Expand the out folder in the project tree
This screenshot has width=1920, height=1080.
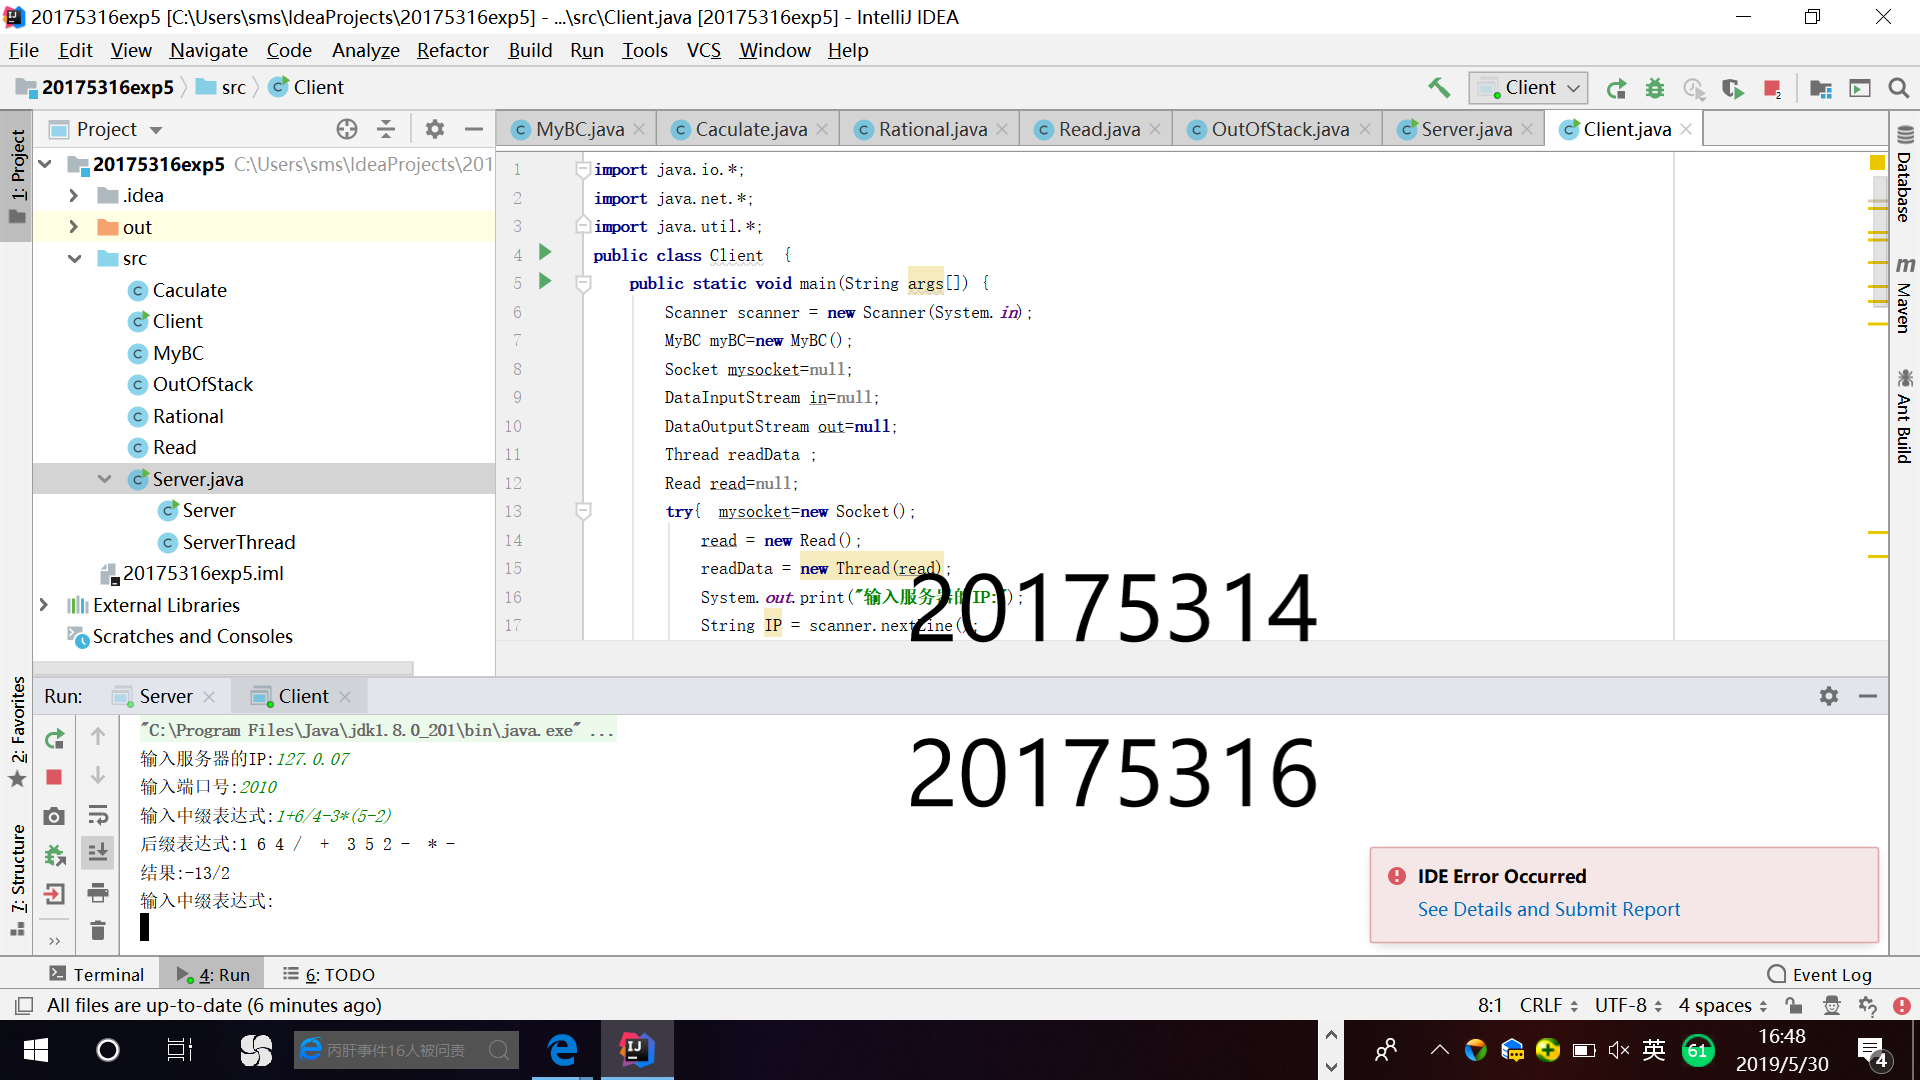73,227
